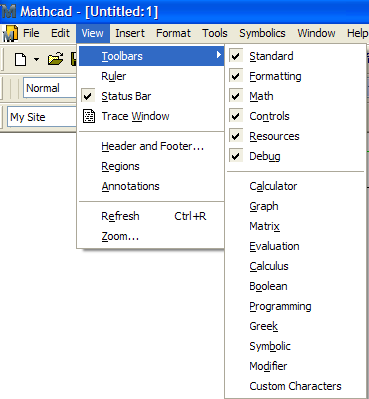Show the Evaluation toolbar

click(296, 246)
